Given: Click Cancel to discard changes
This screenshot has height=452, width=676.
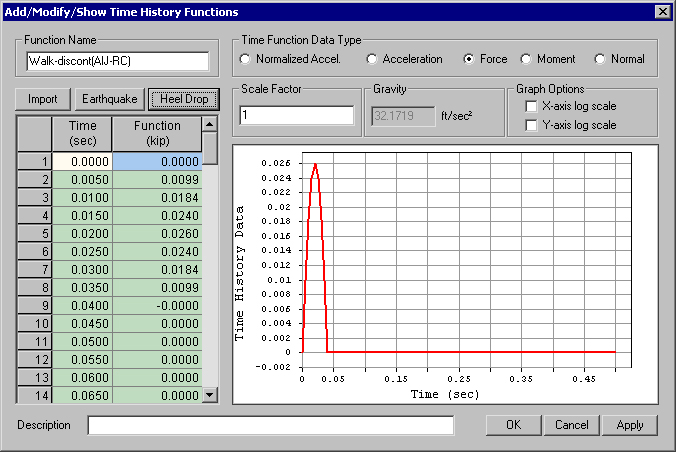Looking at the screenshot, I should point(571,425).
